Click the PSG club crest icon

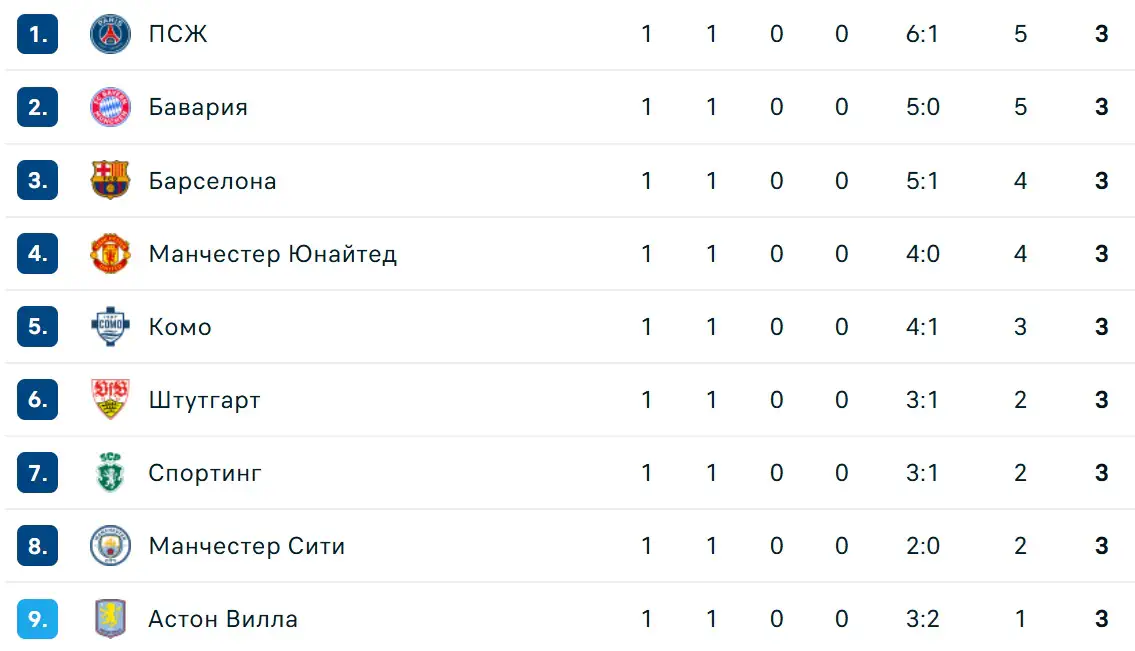coord(110,34)
